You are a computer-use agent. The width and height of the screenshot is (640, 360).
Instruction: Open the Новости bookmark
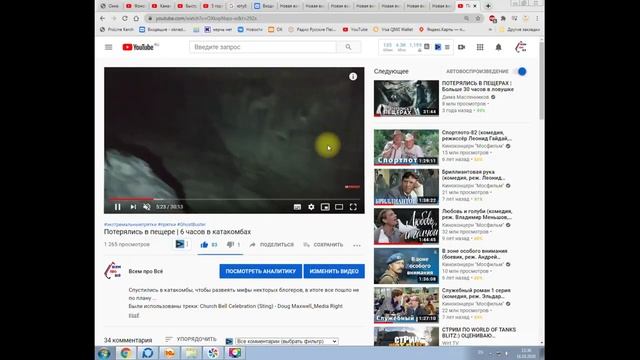(250, 29)
